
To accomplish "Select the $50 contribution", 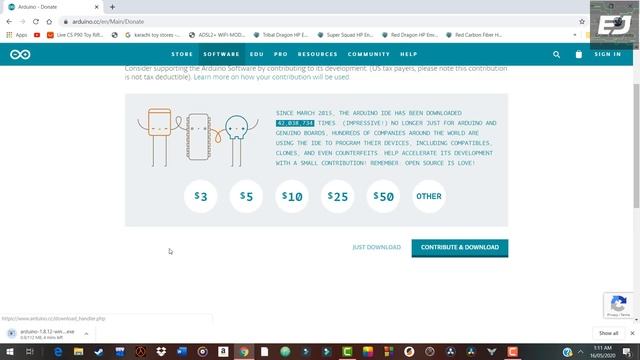I will [383, 196].
